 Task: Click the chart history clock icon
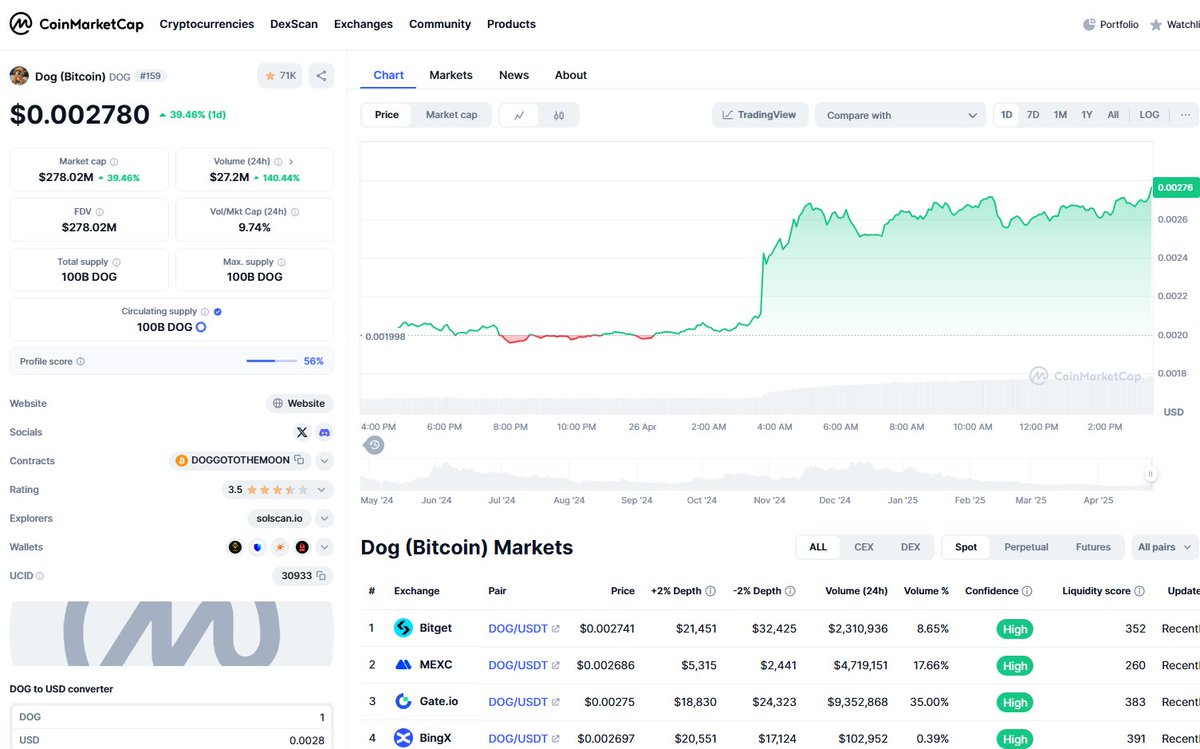pyautogui.click(x=374, y=445)
